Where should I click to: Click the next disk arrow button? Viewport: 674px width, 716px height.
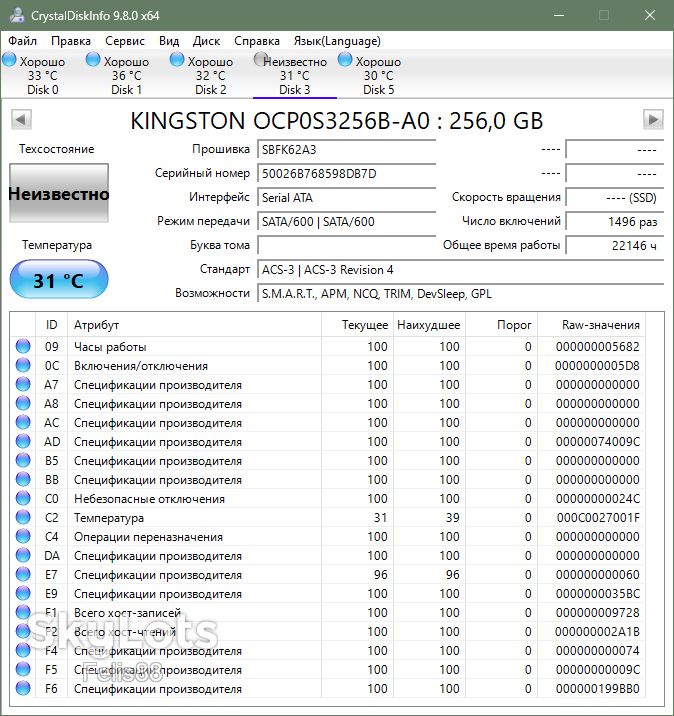pyautogui.click(x=653, y=120)
